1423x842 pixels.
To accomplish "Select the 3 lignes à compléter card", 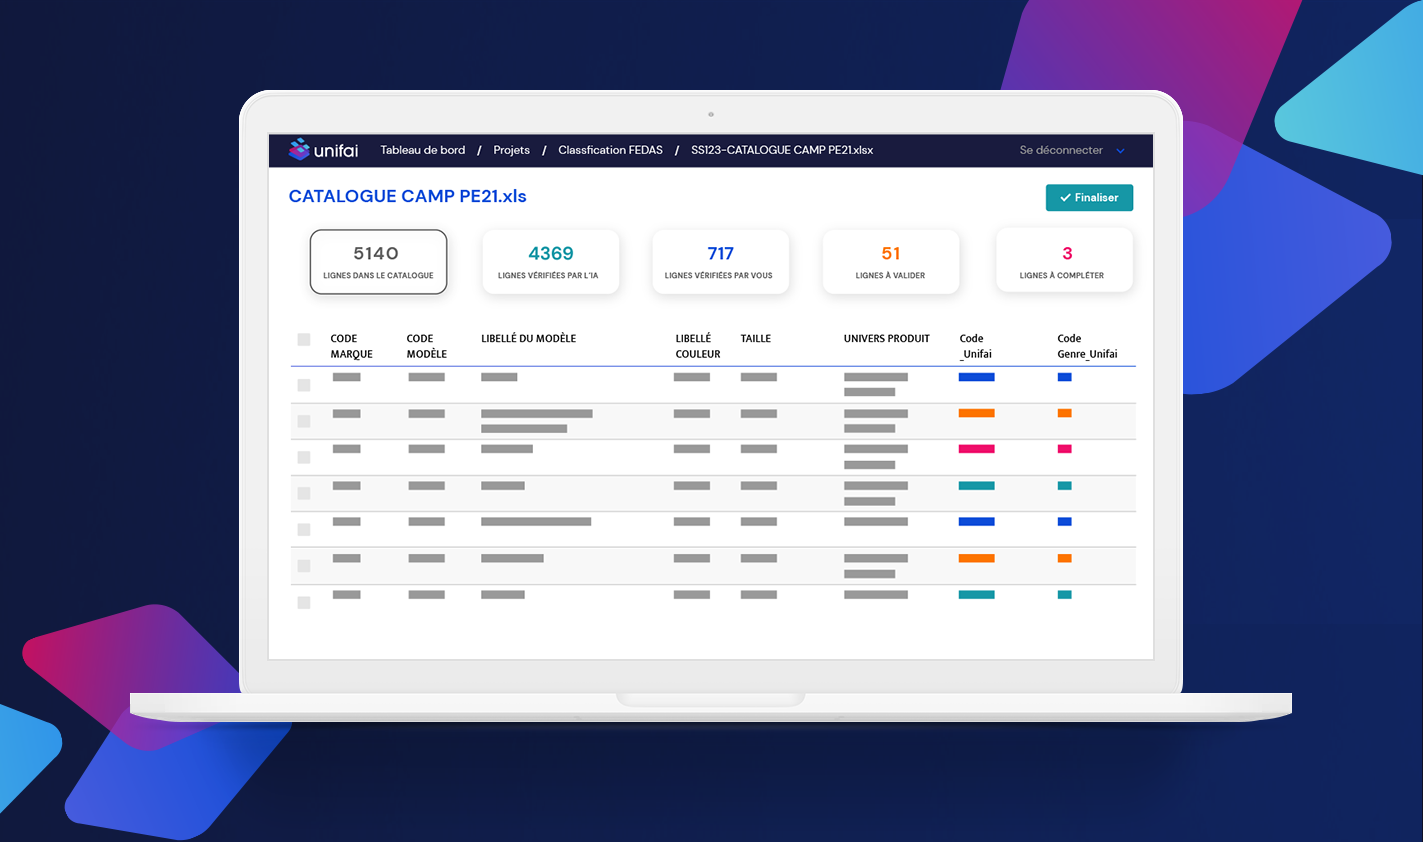I will coord(1064,260).
